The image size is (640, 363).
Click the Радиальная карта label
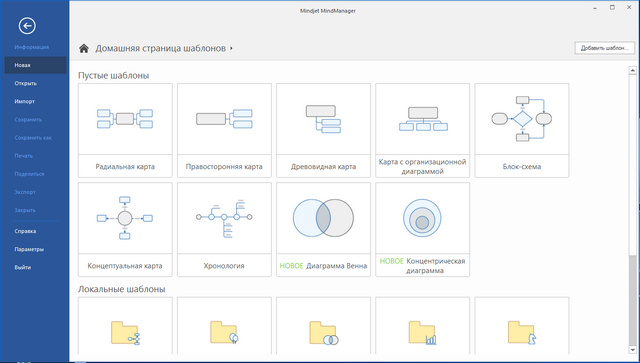pos(125,167)
